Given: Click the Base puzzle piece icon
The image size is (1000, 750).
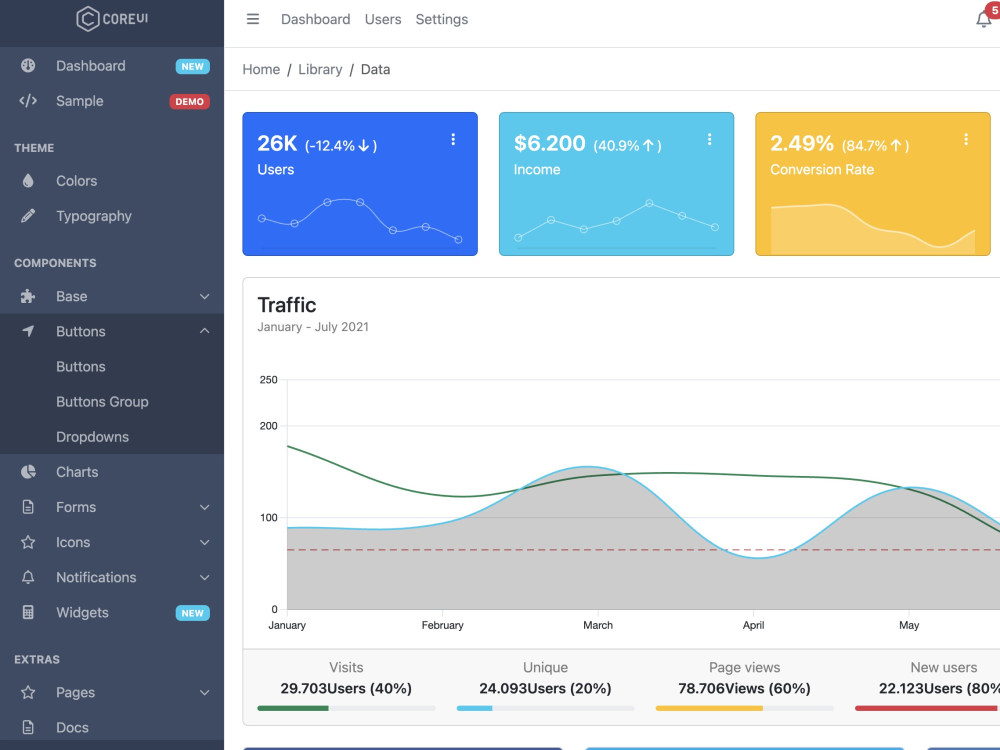Looking at the screenshot, I should click(28, 297).
